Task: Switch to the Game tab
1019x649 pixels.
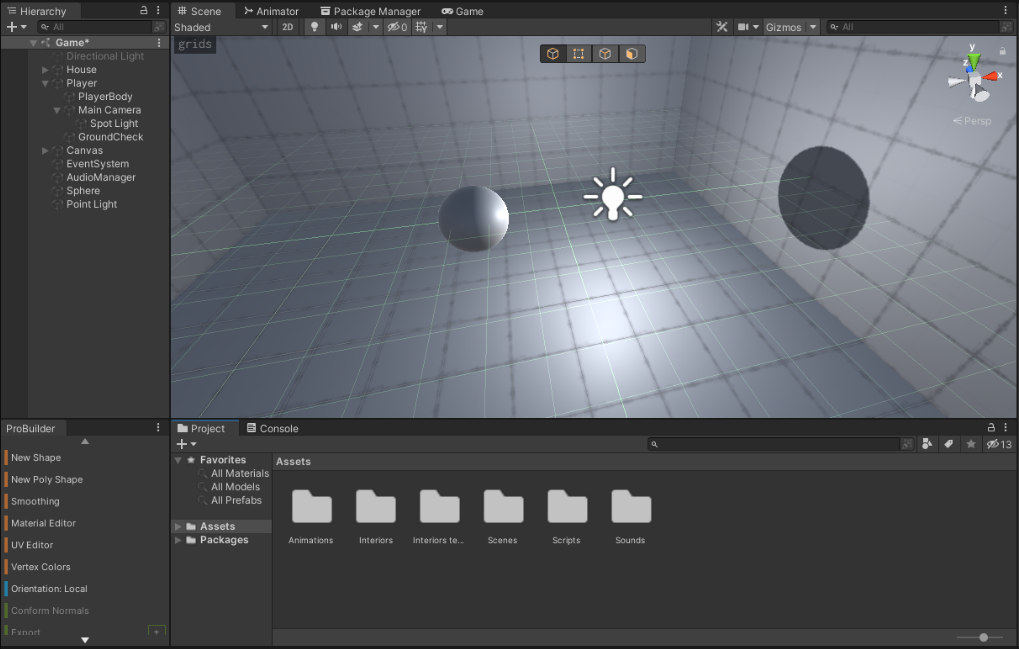Action: pos(462,11)
